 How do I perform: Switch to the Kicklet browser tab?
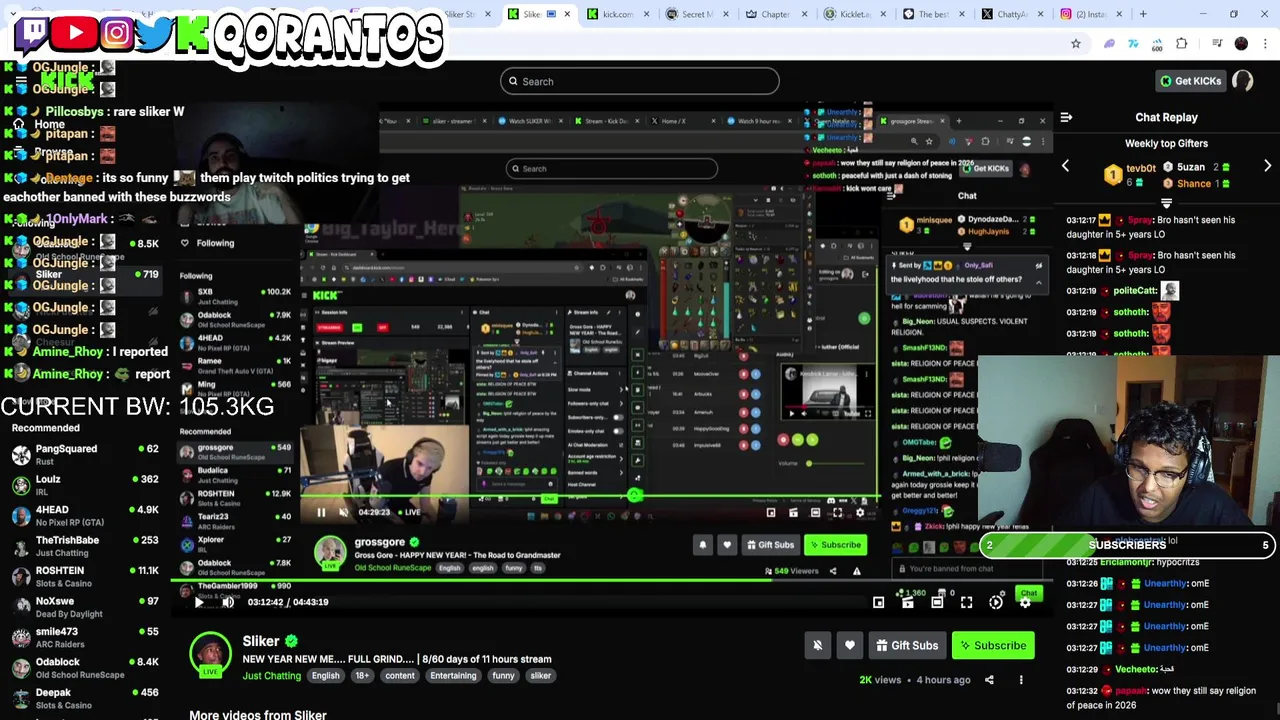[x=855, y=14]
